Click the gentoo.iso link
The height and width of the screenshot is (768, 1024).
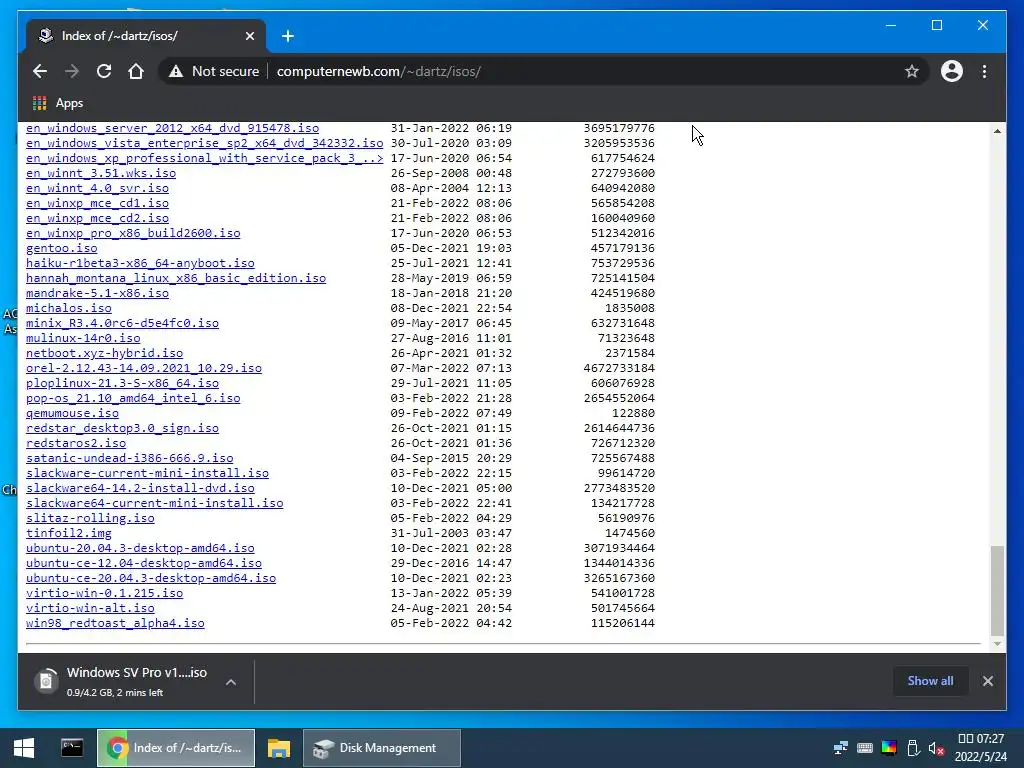point(61,248)
